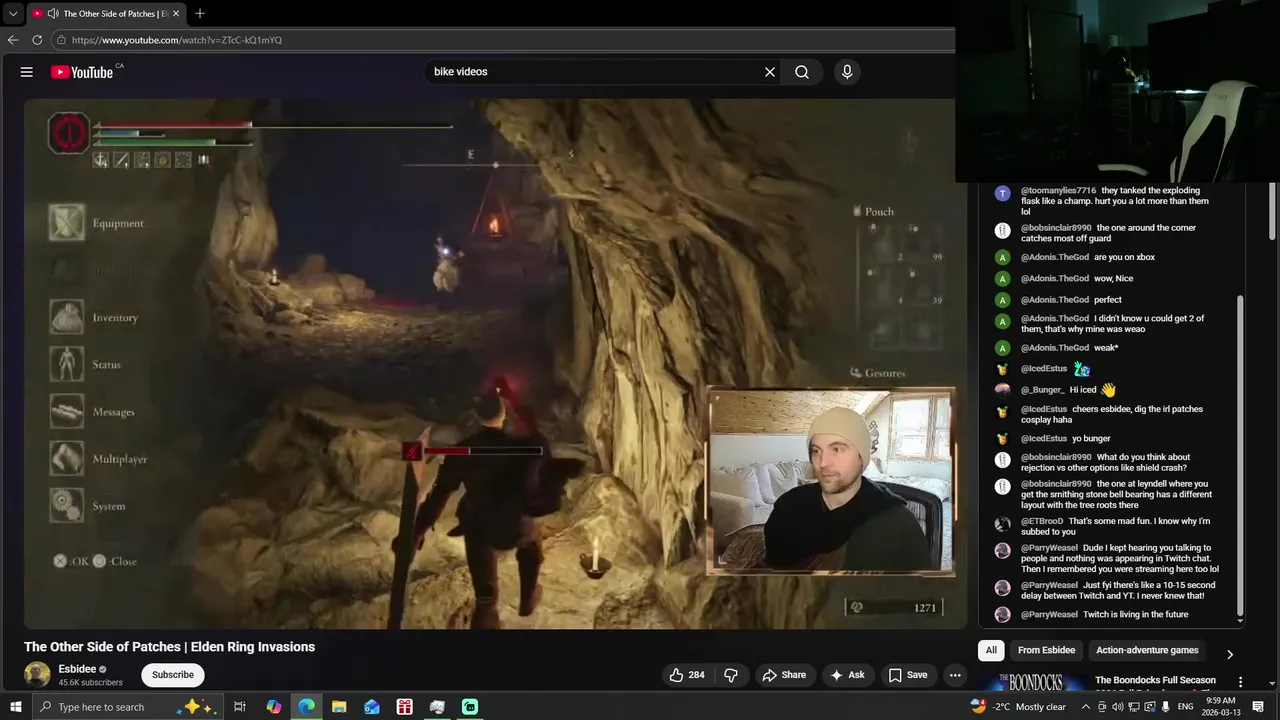This screenshot has width=1280, height=720.
Task: Open a new browser tab
Action: pos(200,14)
